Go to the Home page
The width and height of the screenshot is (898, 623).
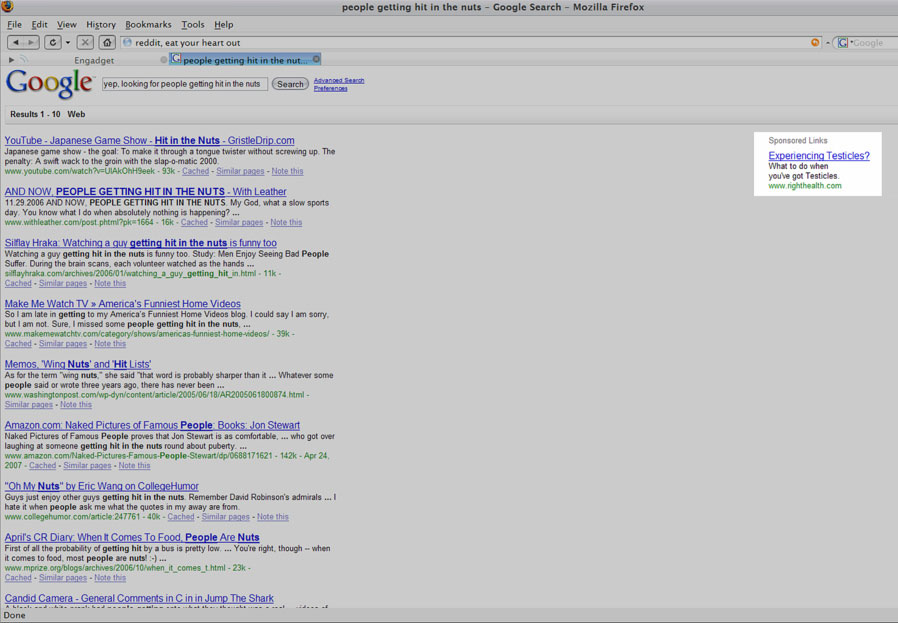107,42
